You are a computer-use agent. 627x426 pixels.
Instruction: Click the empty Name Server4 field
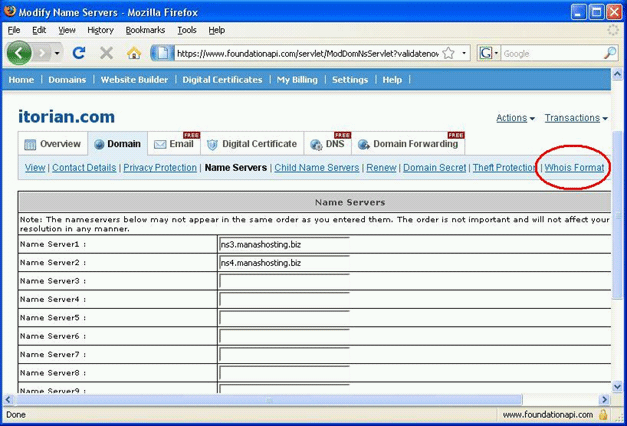pyautogui.click(x=284, y=300)
